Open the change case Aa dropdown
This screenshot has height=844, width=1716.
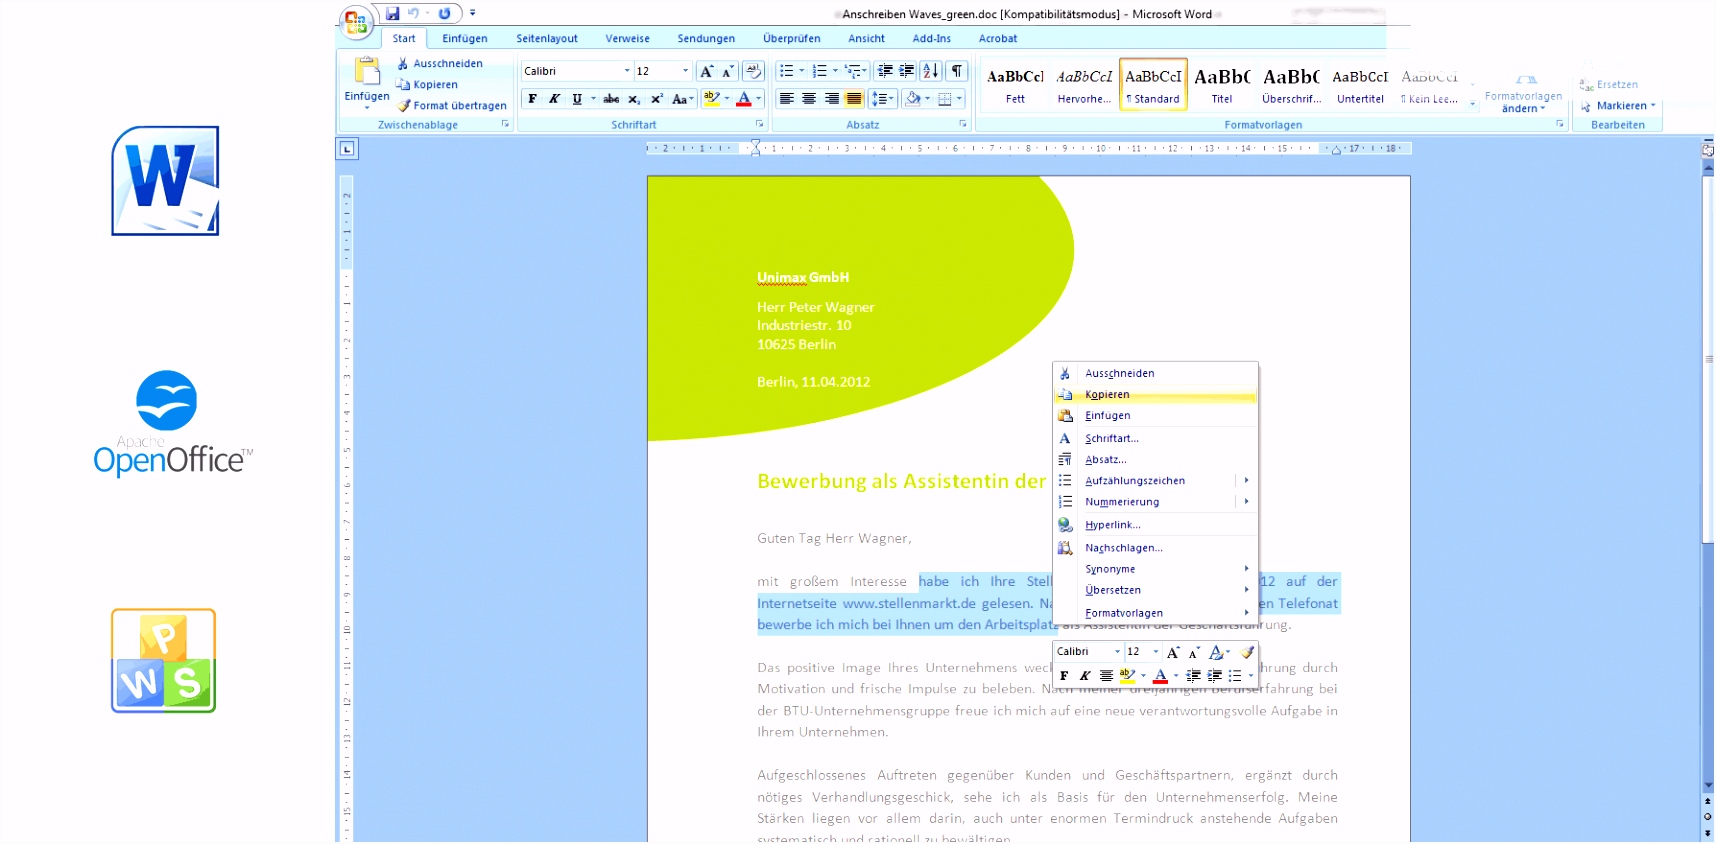683,99
